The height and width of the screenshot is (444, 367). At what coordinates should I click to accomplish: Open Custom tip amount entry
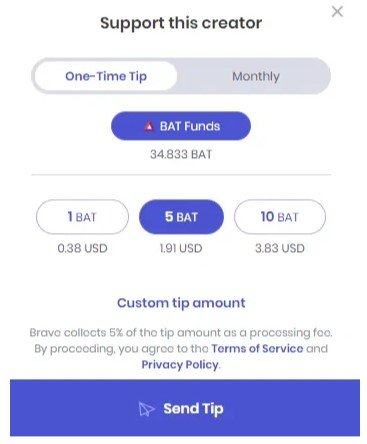(181, 303)
